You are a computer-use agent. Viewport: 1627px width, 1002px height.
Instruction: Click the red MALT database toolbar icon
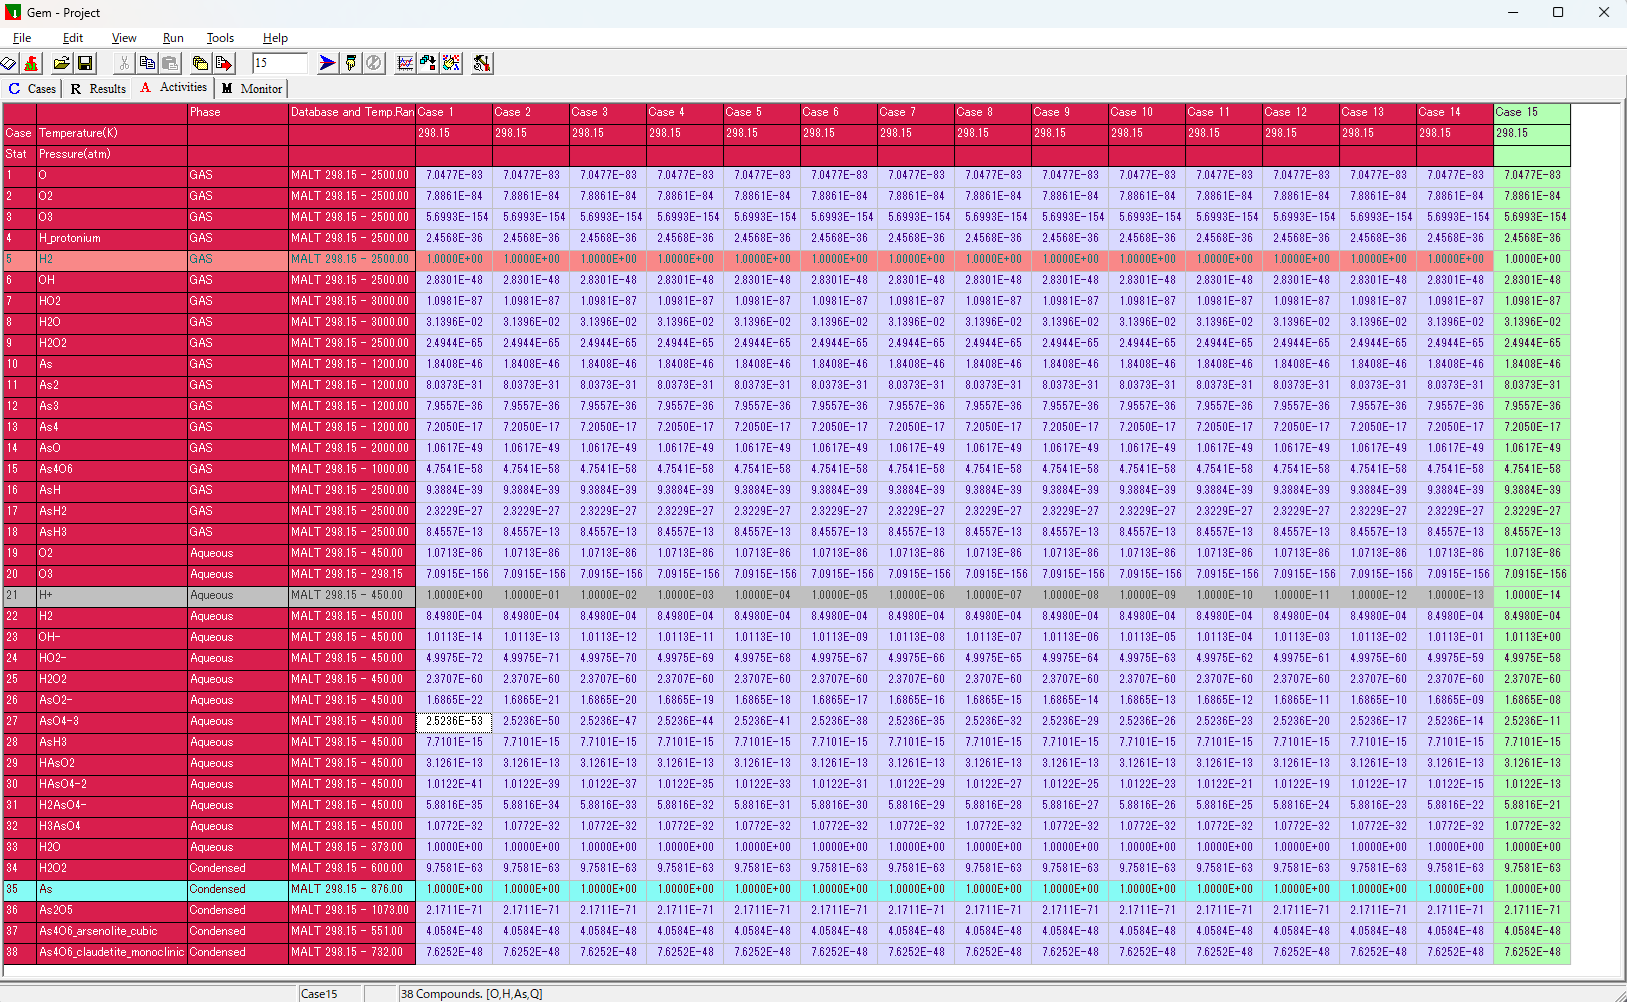pos(31,63)
